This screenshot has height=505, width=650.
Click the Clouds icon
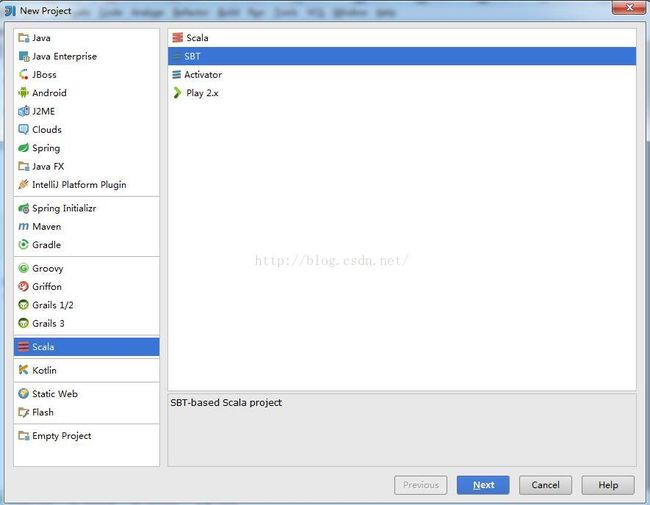pos(24,129)
